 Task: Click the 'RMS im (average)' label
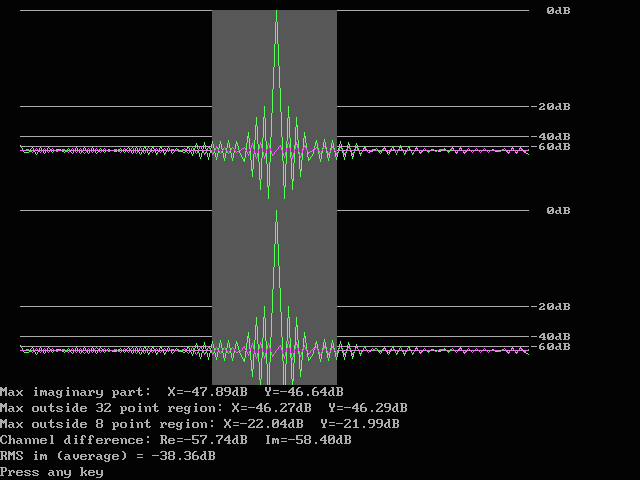tap(64, 456)
